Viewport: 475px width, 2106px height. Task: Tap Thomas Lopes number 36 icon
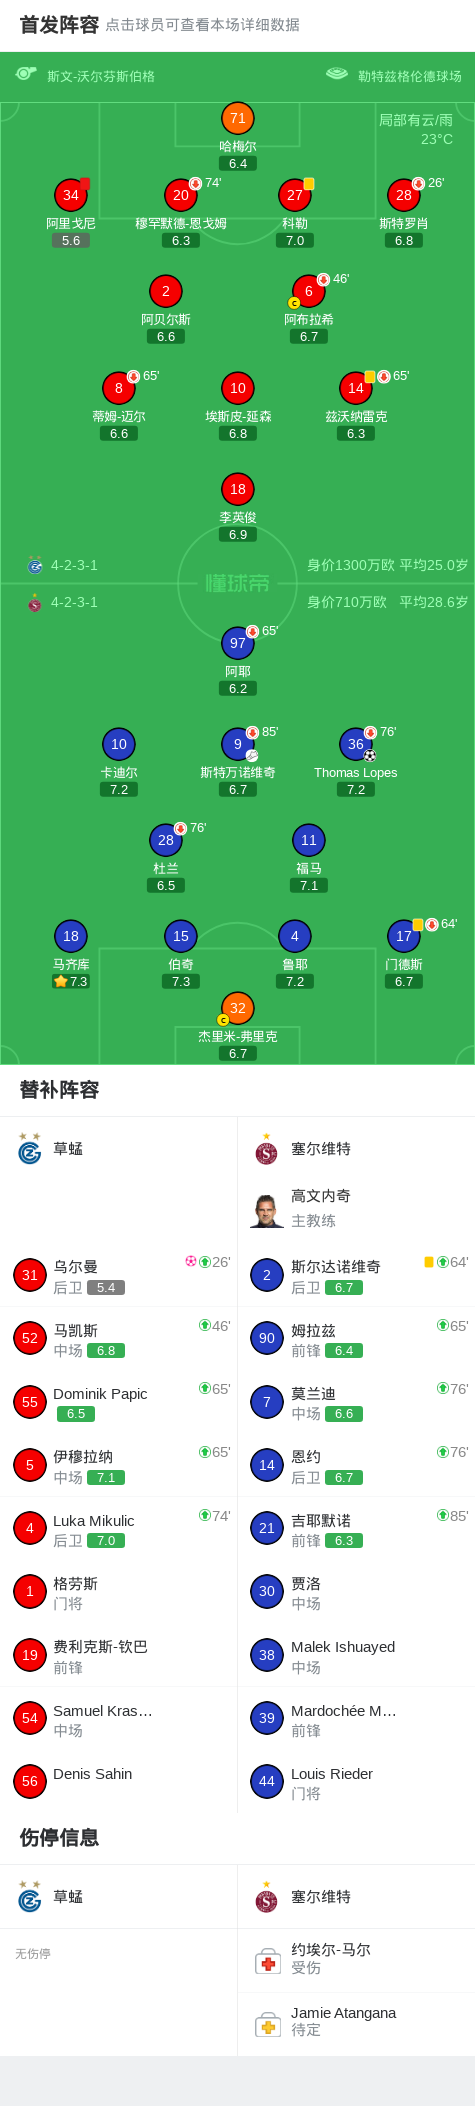(356, 744)
